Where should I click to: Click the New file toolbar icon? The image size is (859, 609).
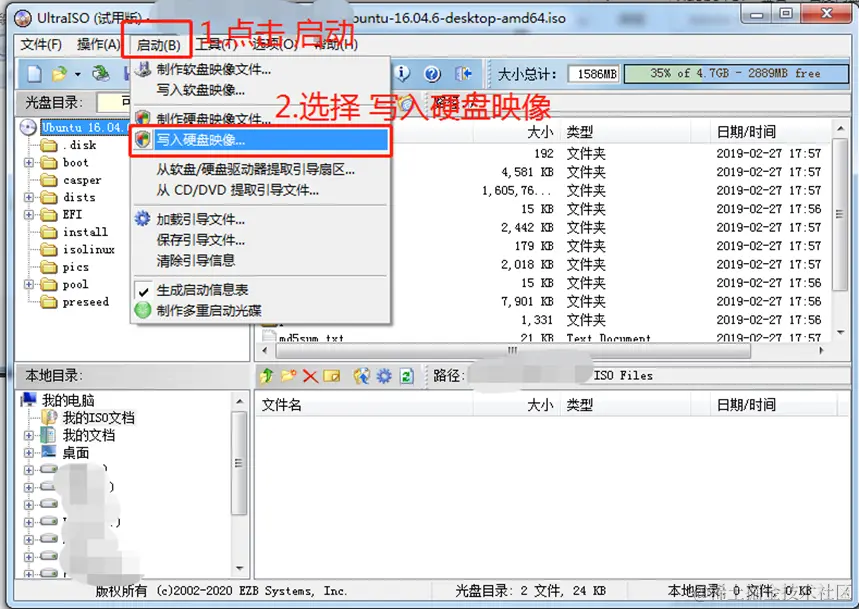[x=35, y=73]
